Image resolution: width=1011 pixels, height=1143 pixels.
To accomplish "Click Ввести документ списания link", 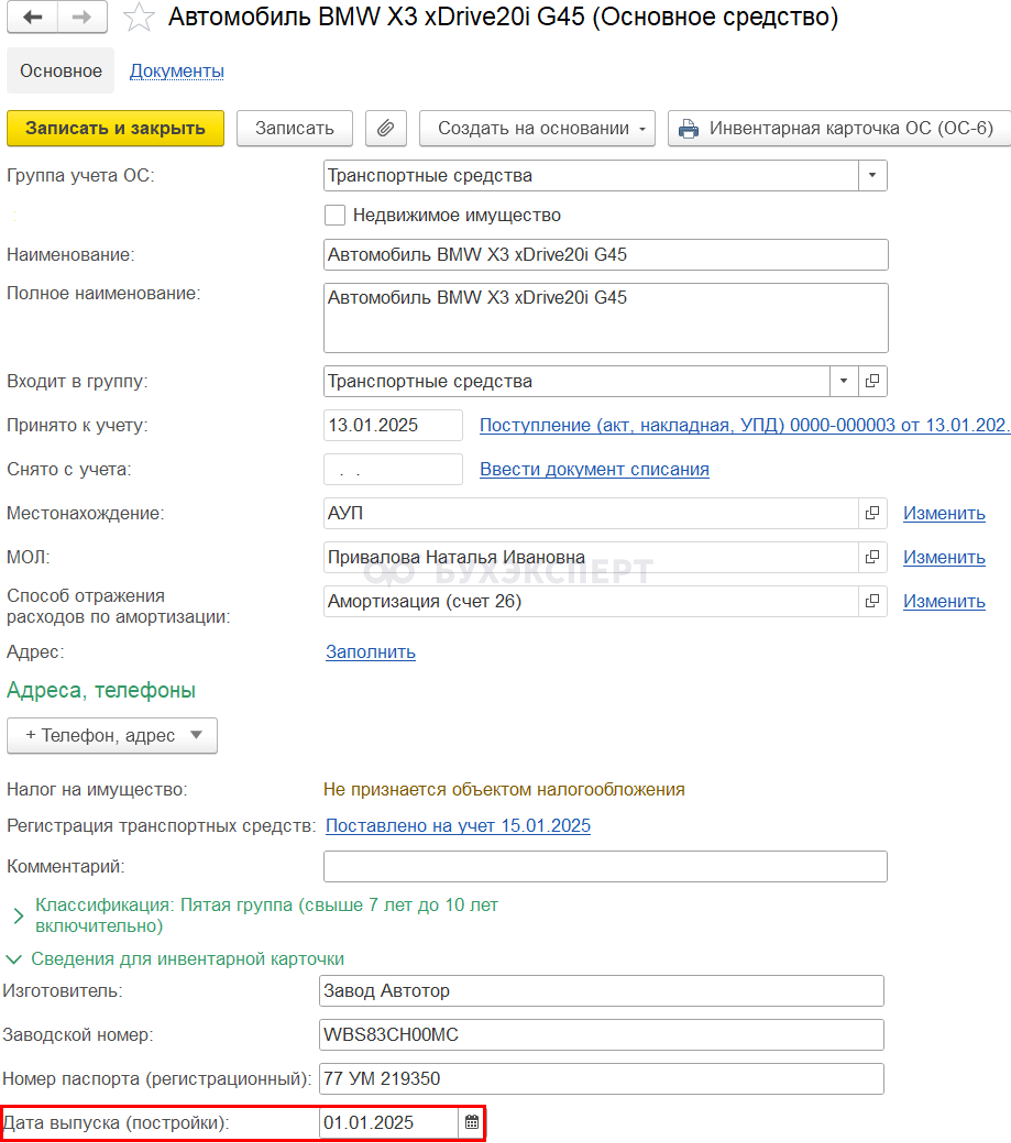I will [594, 469].
